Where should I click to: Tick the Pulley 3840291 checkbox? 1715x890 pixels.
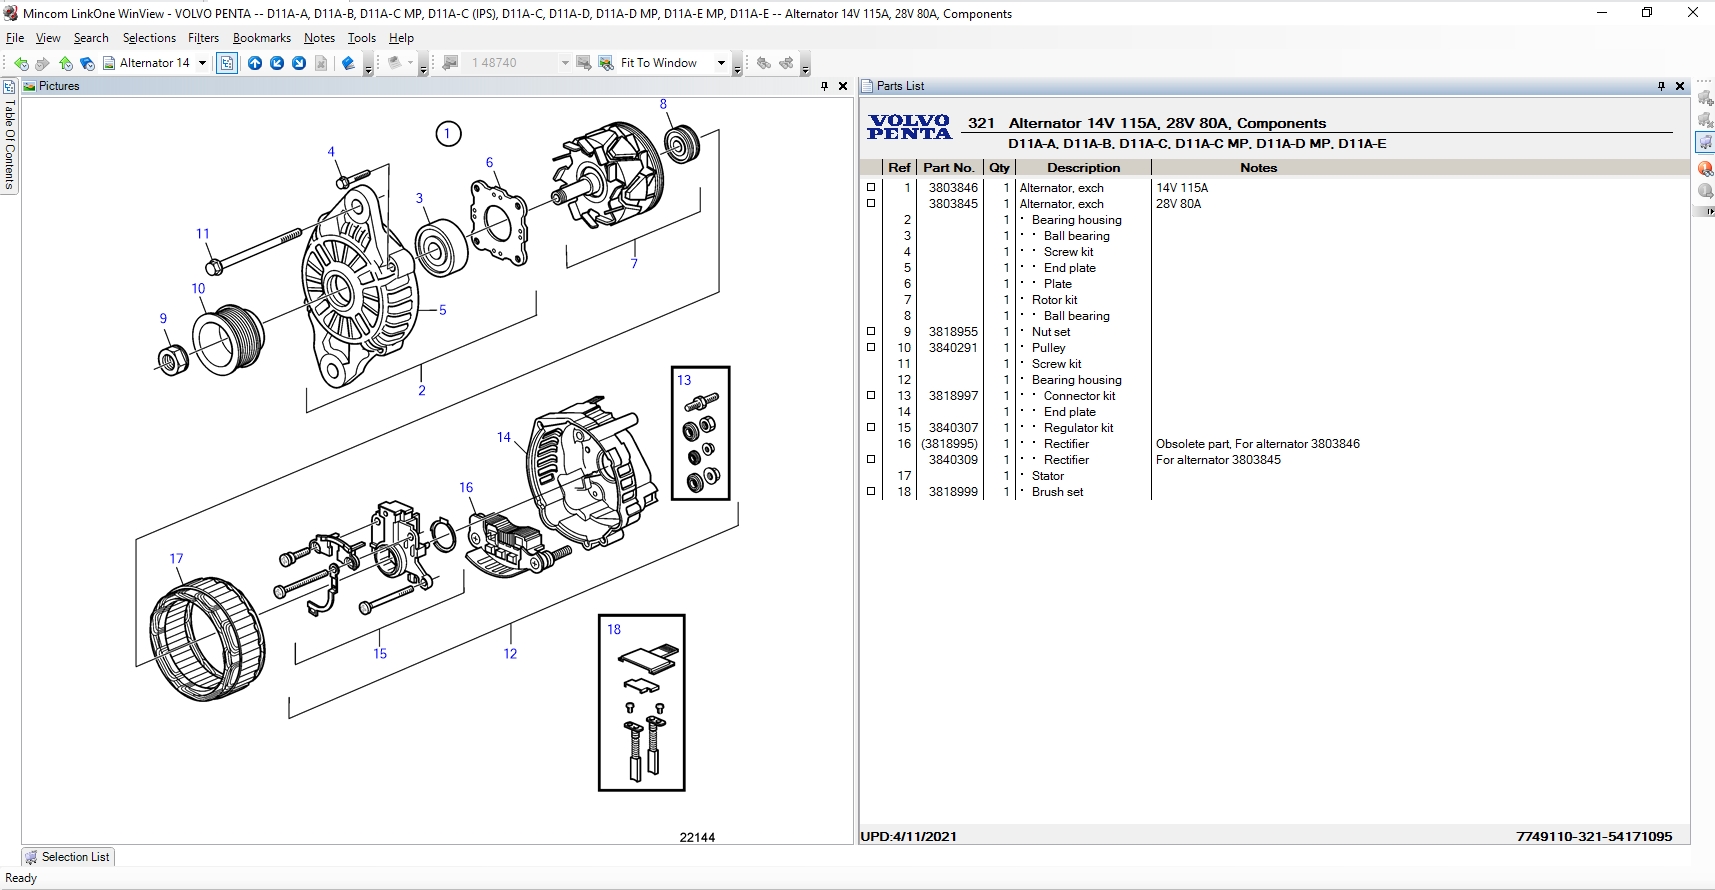pos(871,348)
